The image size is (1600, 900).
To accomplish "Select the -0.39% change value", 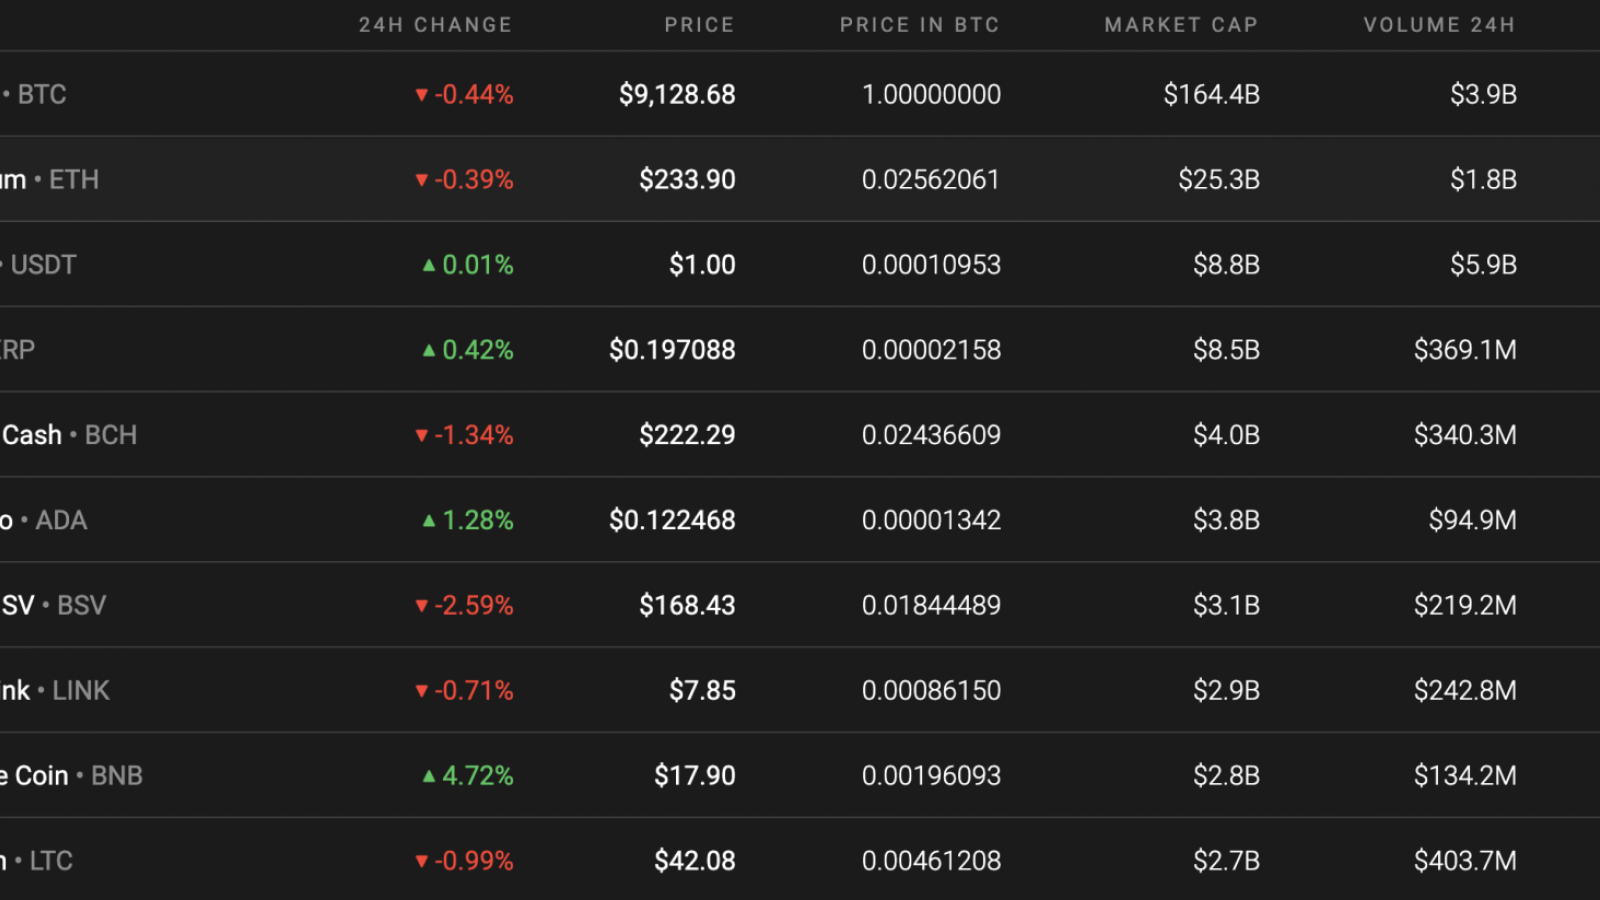I will tap(464, 179).
